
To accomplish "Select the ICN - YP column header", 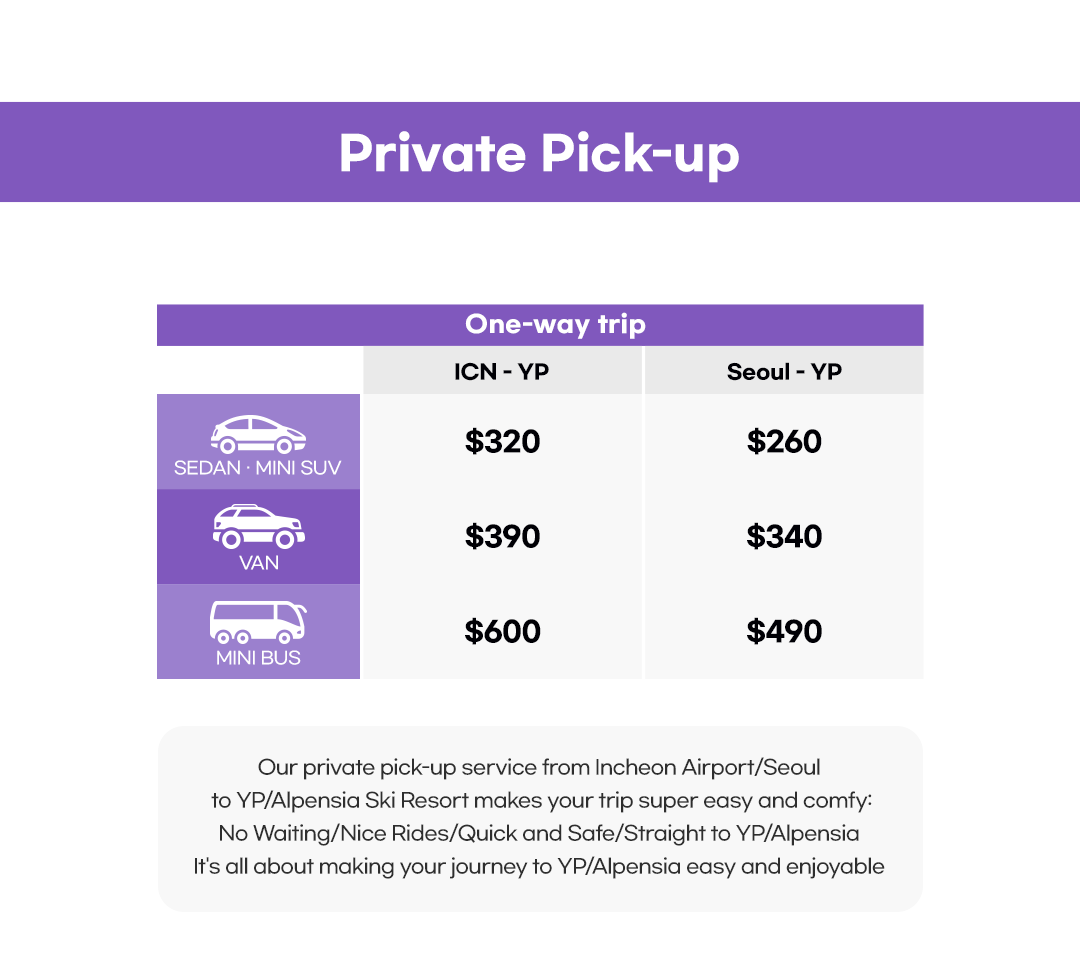I will tap(501, 372).
